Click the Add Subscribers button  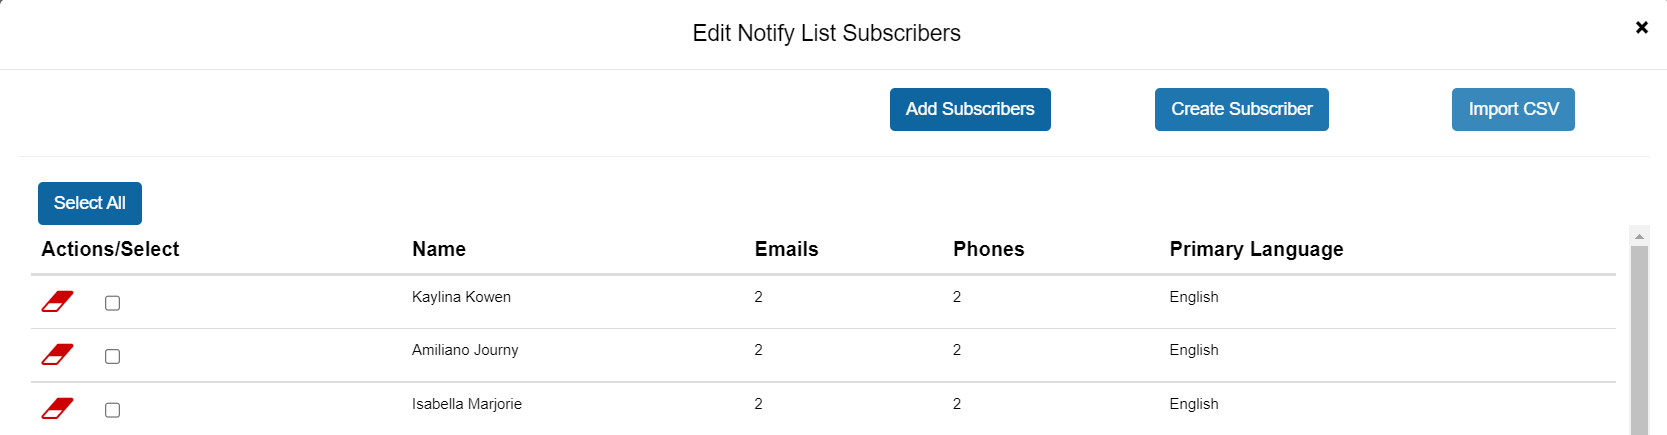click(x=970, y=109)
